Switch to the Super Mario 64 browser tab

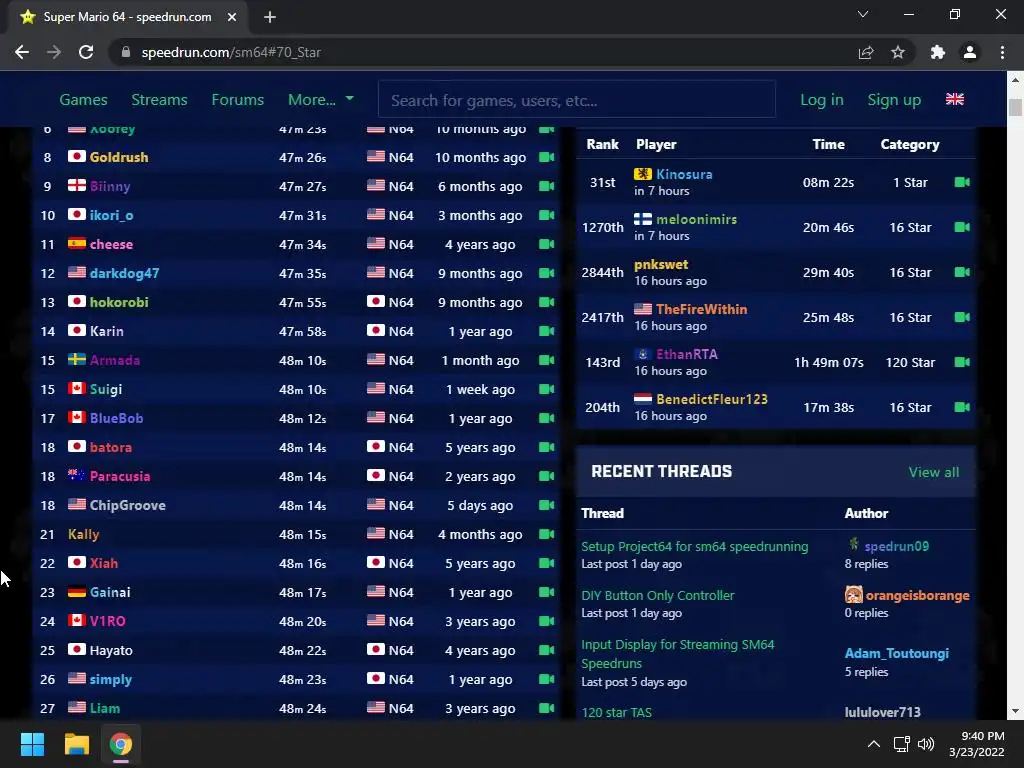coord(127,17)
